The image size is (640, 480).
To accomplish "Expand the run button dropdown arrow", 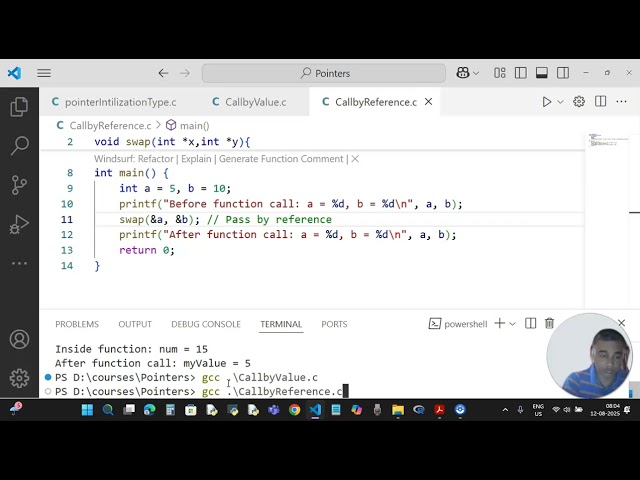I will coord(560,102).
